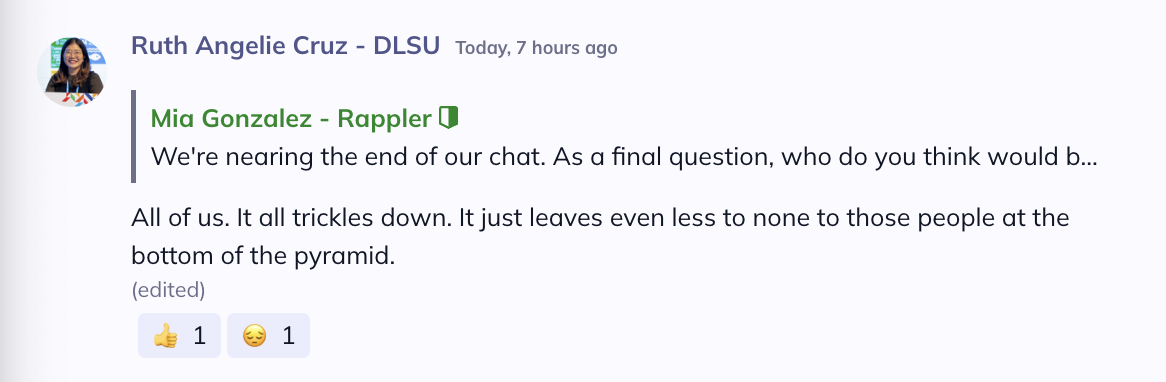Click the green shield badge beside Rappler

click(x=448, y=117)
